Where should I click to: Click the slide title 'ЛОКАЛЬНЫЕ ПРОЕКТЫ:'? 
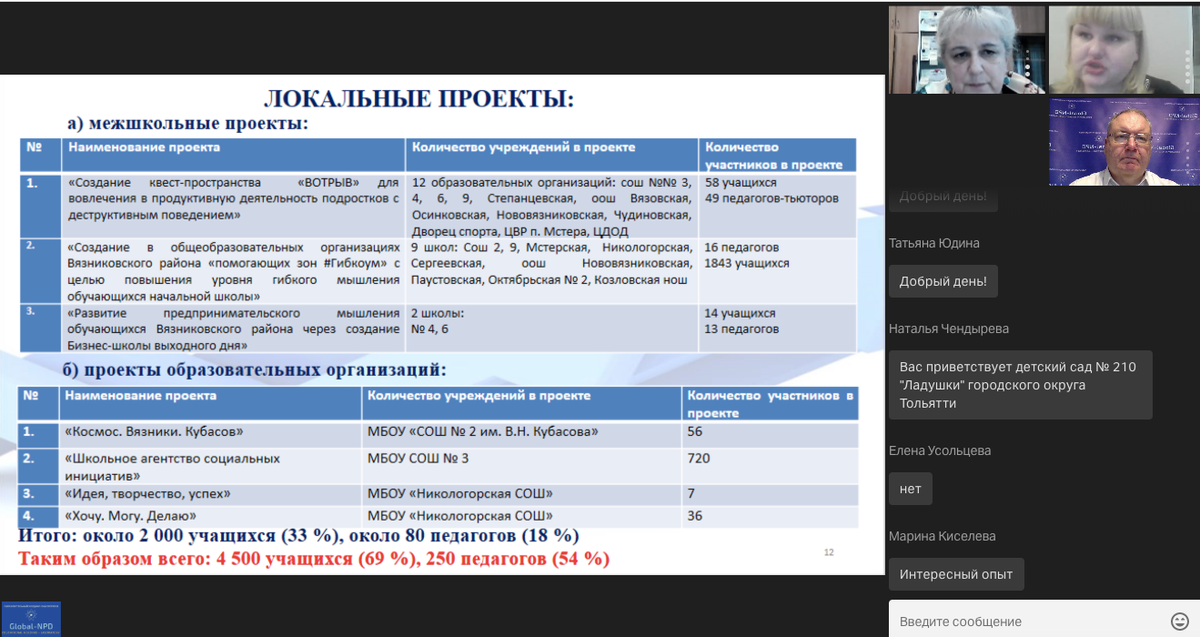pos(419,98)
